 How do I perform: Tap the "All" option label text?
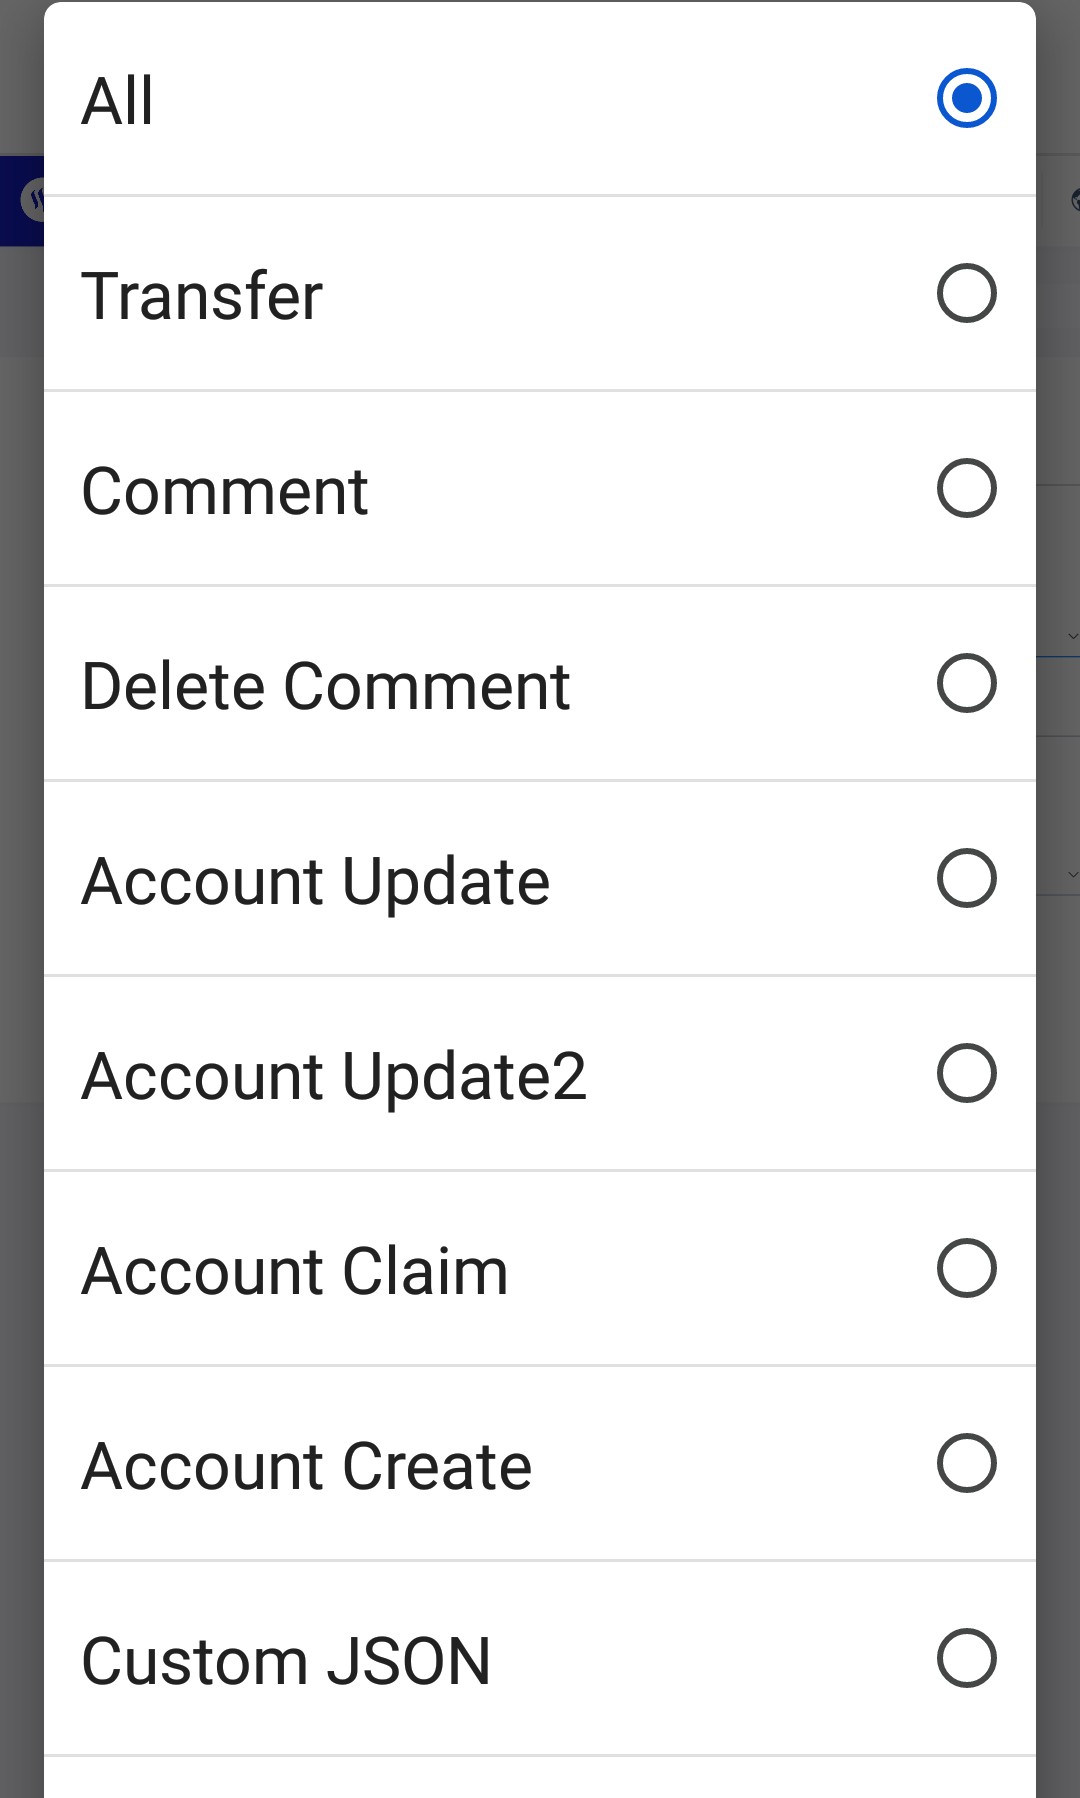pyautogui.click(x=117, y=101)
